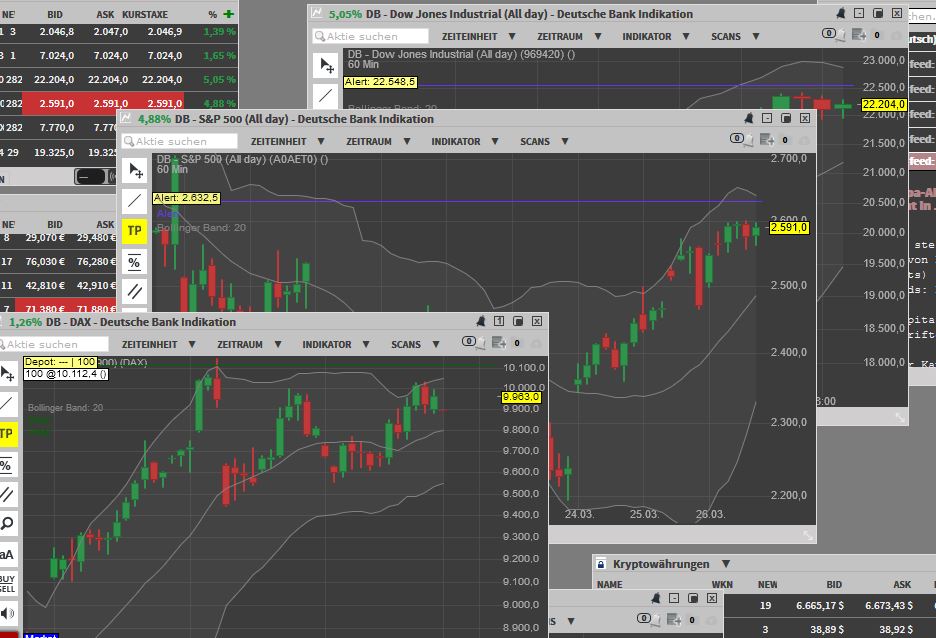This screenshot has width=936, height=638.
Task: Select the parallel channel tool in DAX chart
Action: tap(6, 494)
